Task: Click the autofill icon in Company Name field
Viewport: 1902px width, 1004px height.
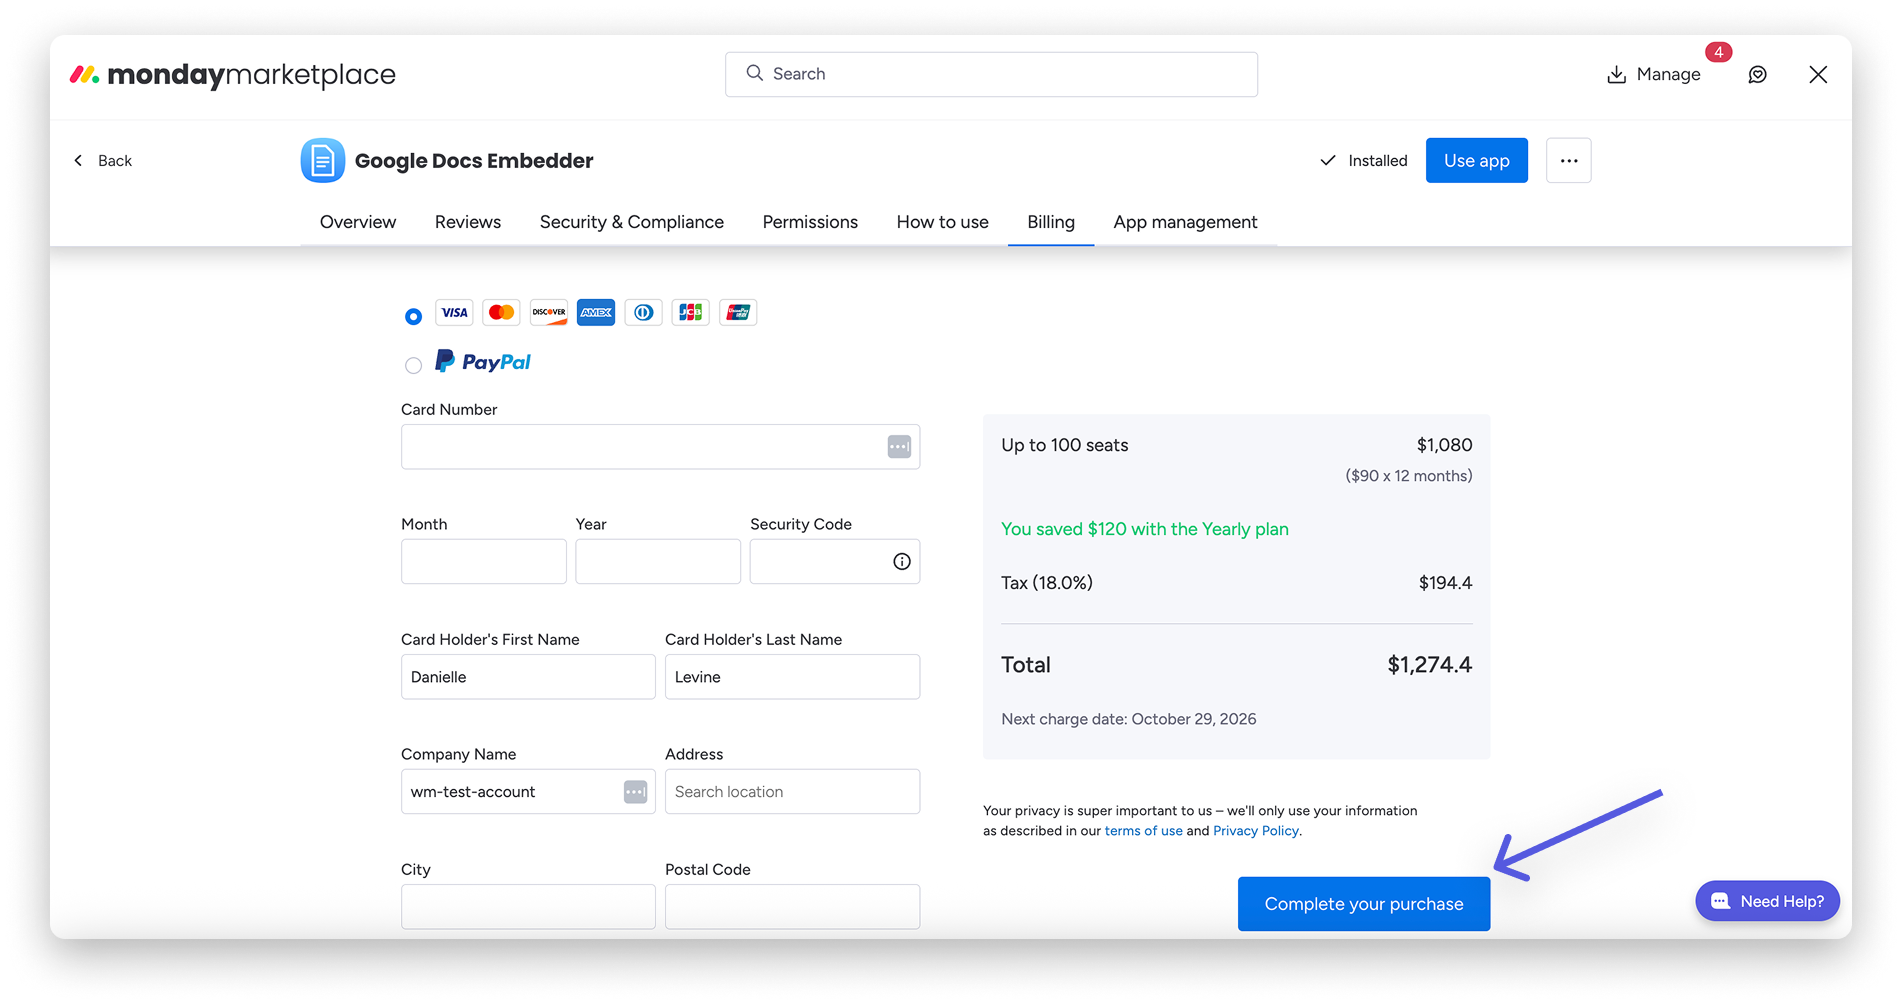Action: (x=635, y=792)
